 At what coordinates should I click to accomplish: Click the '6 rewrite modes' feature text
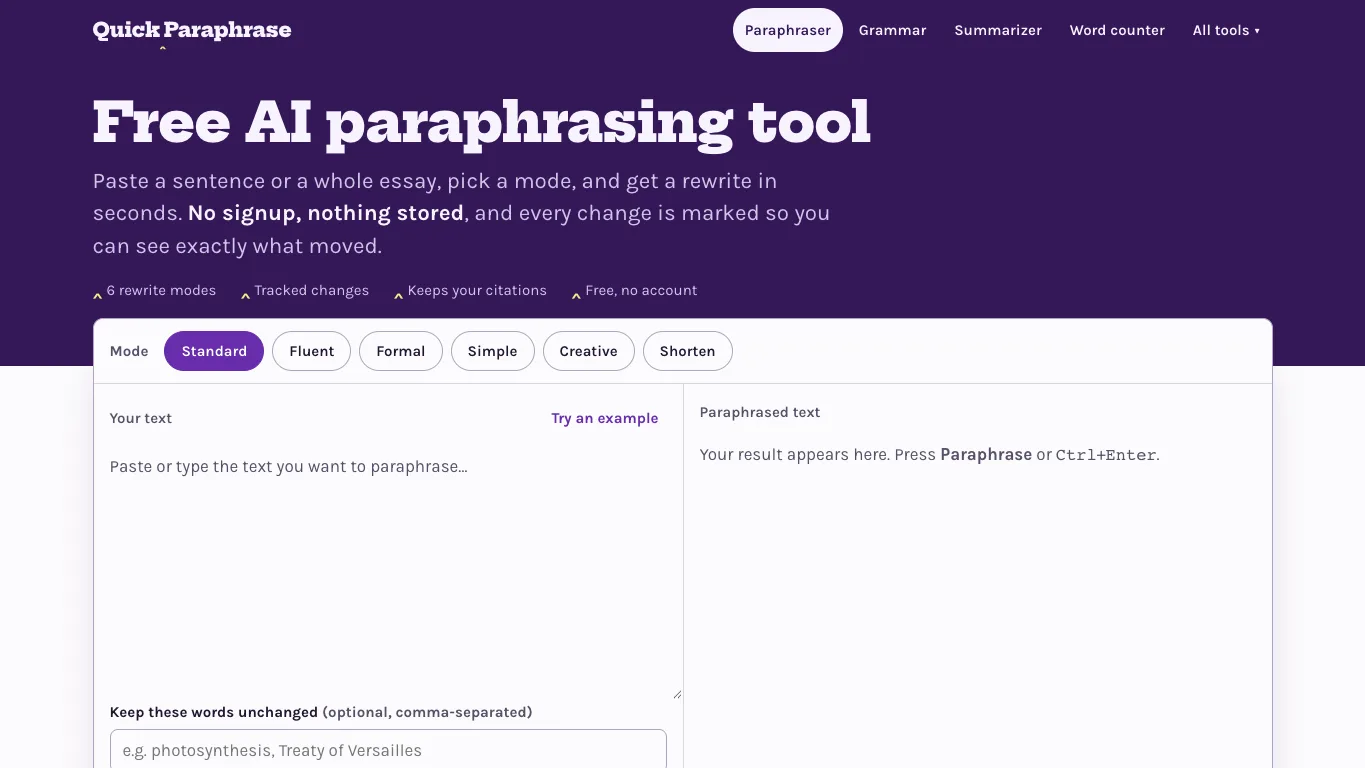(x=161, y=290)
